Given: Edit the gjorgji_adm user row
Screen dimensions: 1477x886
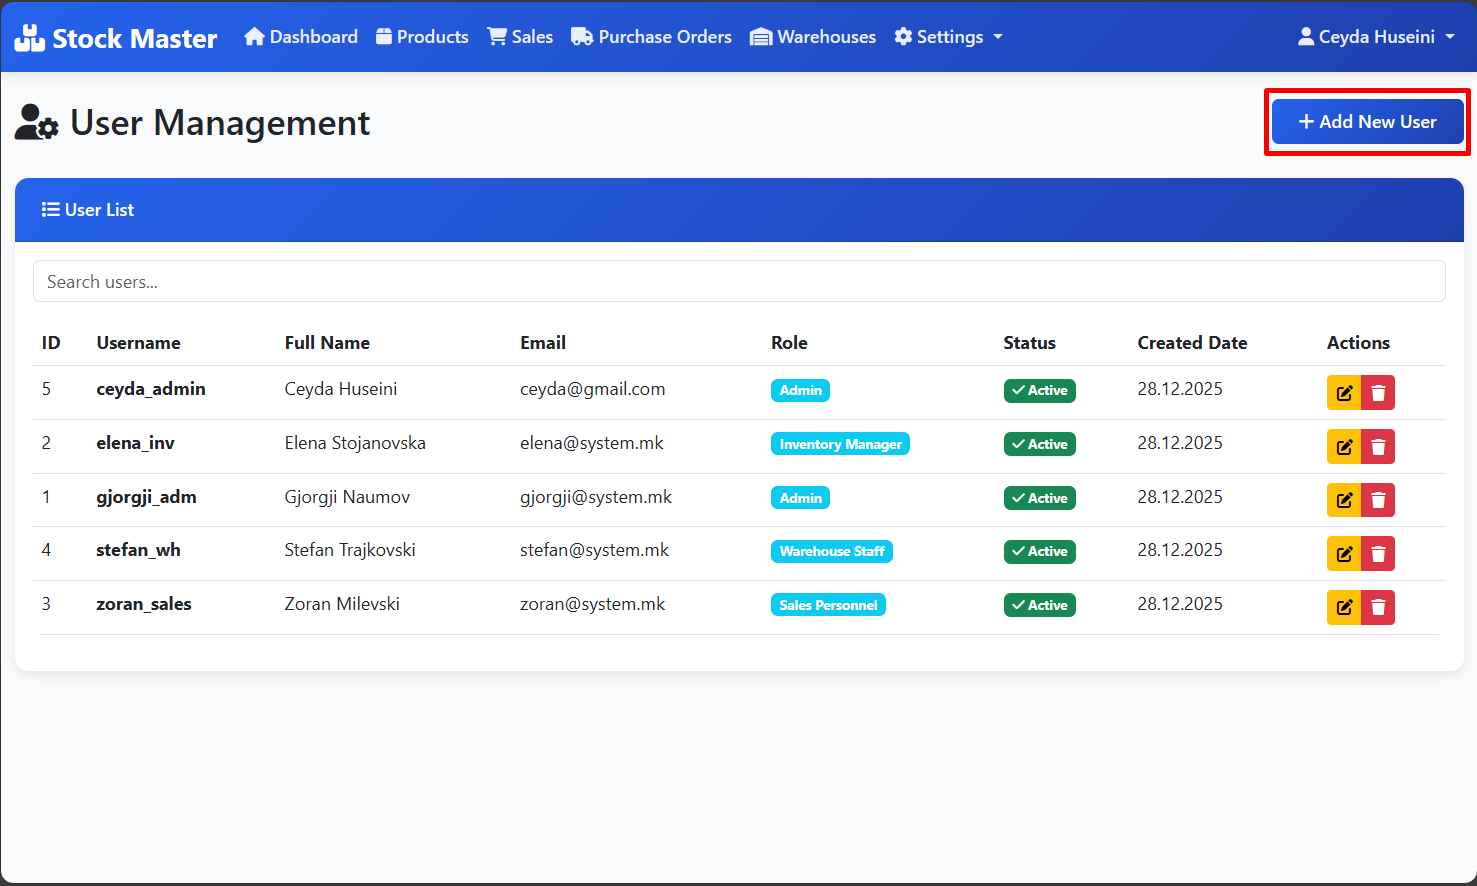Looking at the screenshot, I should click(x=1344, y=500).
